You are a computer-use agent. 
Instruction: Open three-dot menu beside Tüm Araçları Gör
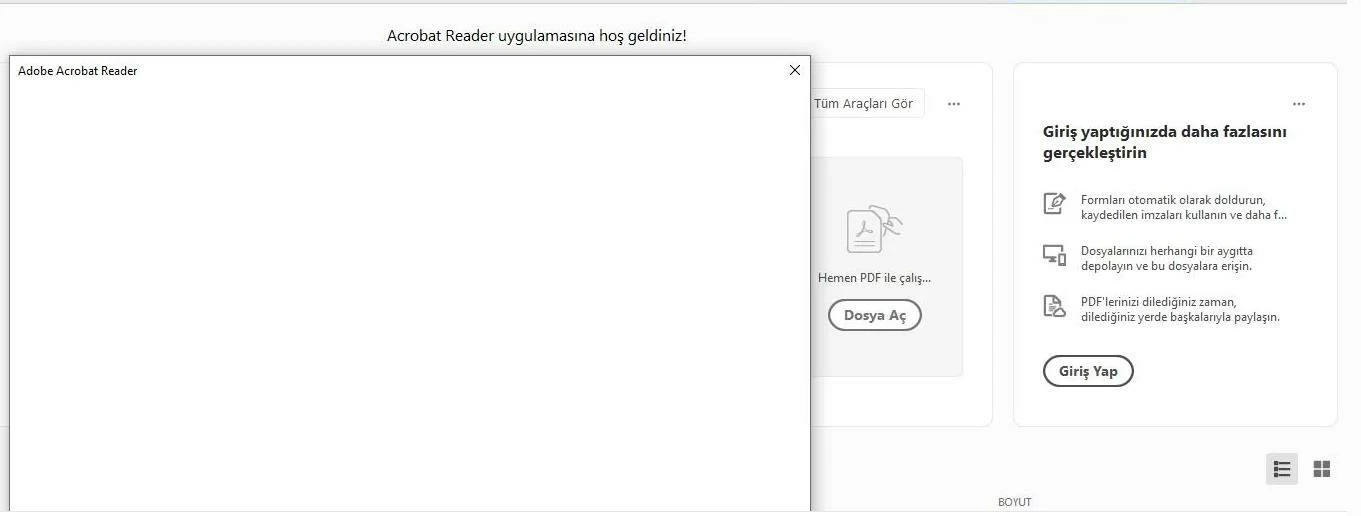954,104
